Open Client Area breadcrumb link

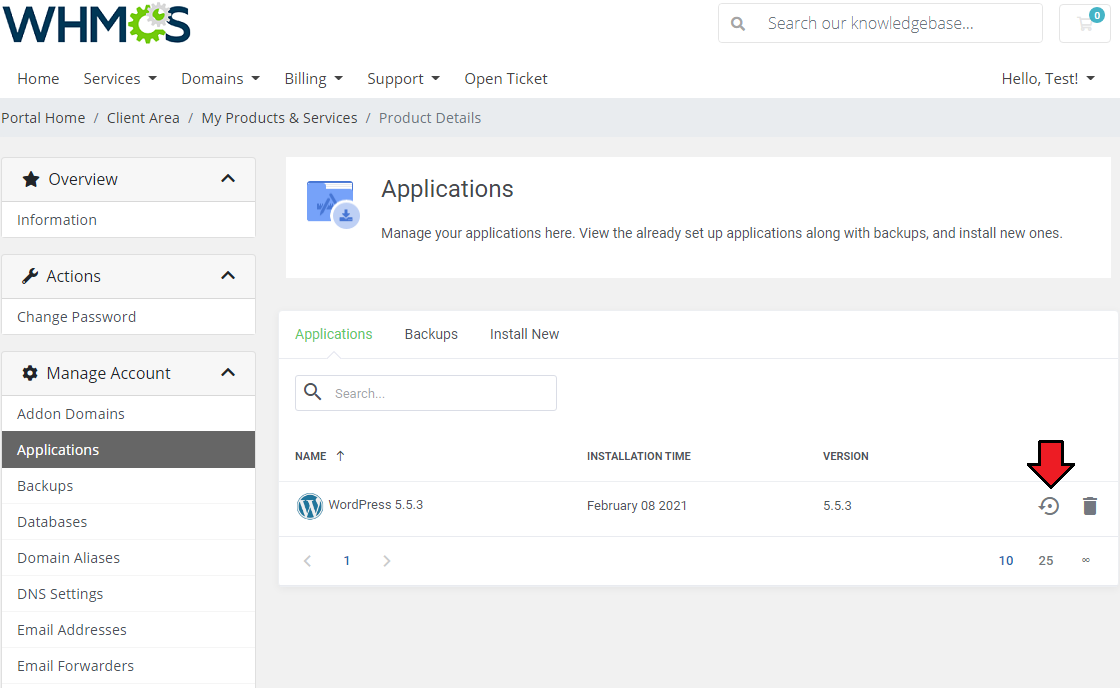(x=143, y=118)
